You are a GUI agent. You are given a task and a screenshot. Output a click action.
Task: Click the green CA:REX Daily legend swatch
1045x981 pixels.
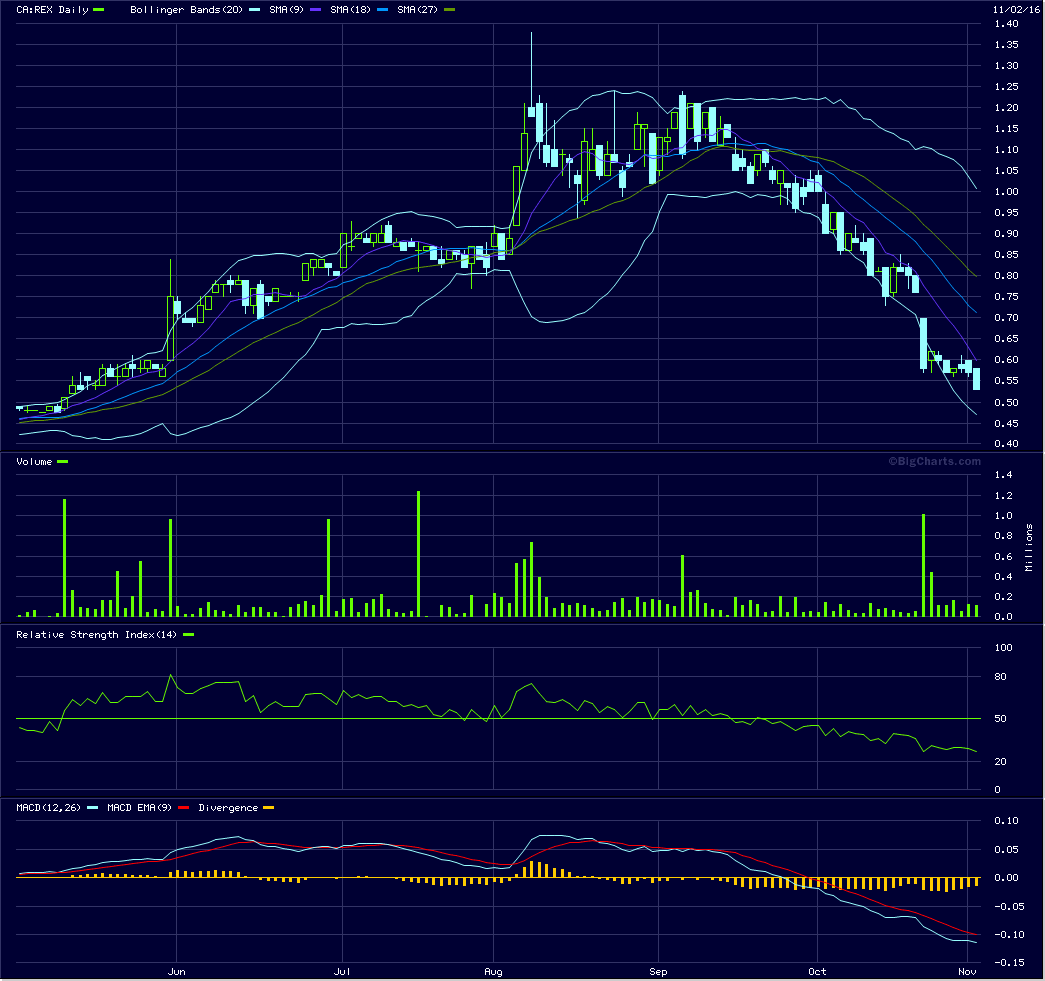click(99, 10)
